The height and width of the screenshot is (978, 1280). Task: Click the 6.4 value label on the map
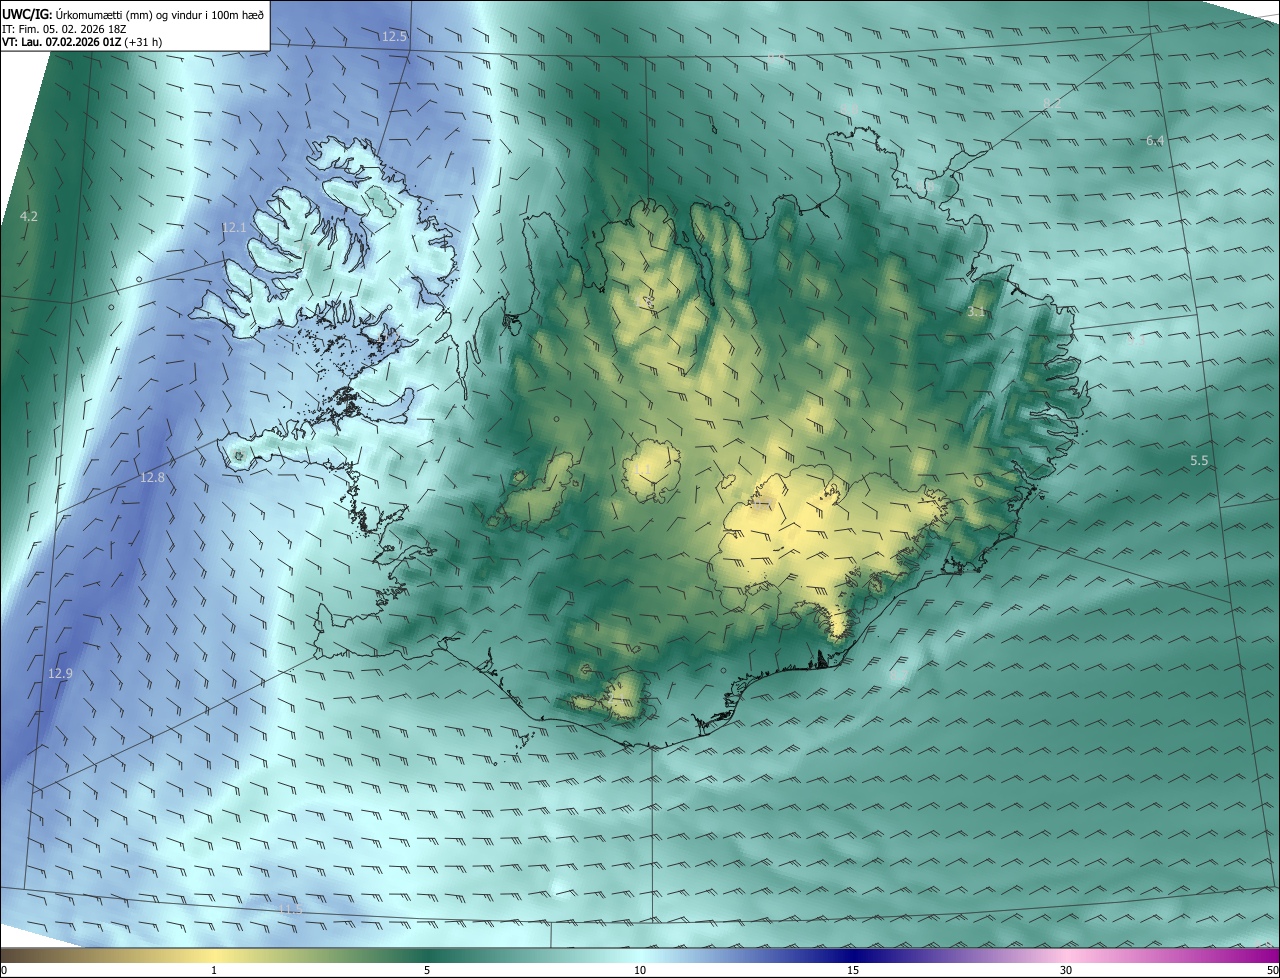click(1155, 141)
